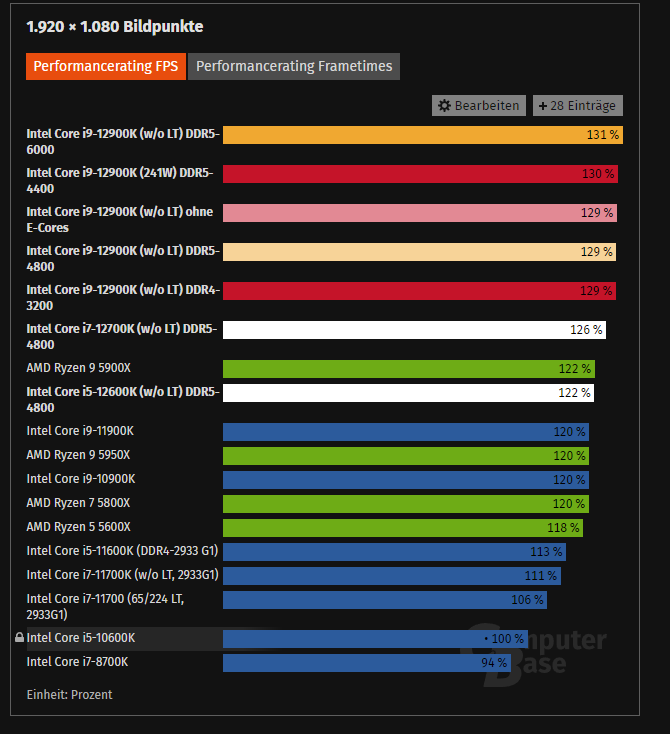Expand the +28 Einträge list
The width and height of the screenshot is (670, 734).
click(x=578, y=106)
